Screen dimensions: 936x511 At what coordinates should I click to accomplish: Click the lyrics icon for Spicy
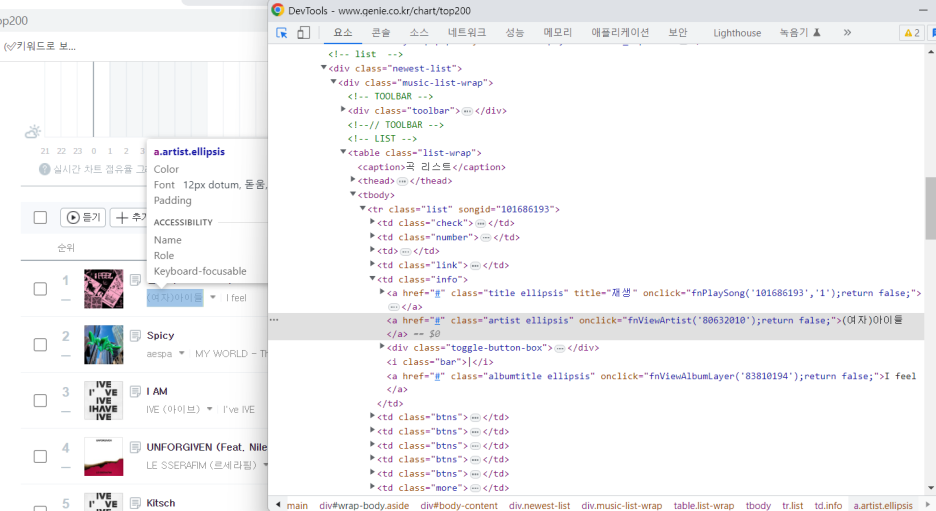point(136,335)
